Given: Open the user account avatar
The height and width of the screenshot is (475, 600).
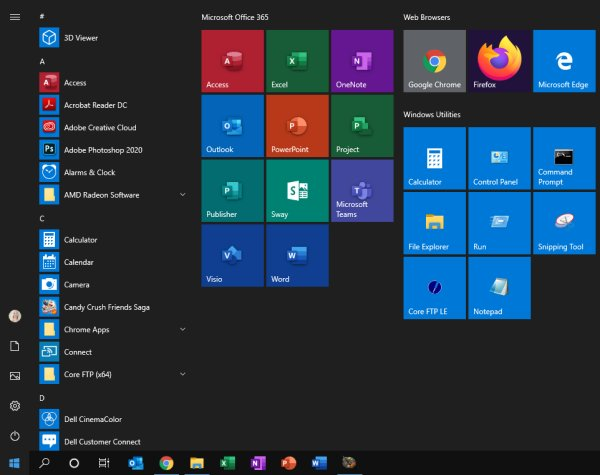Looking at the screenshot, I should 15,316.
